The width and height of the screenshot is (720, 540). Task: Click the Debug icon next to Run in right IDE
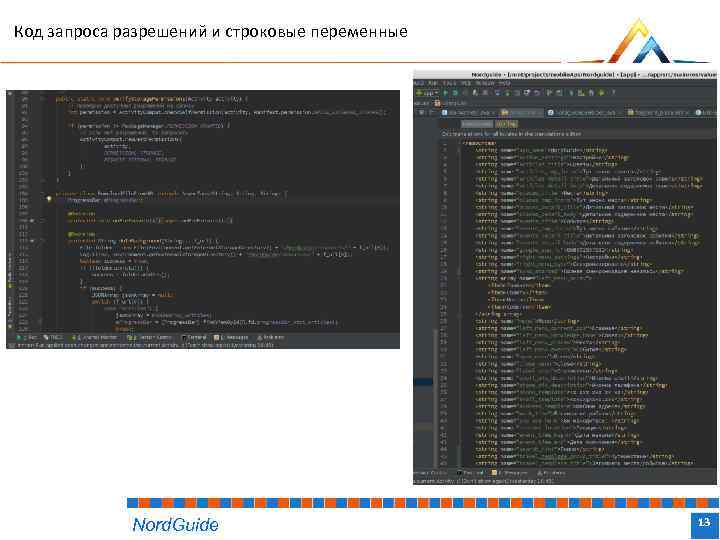click(x=455, y=93)
